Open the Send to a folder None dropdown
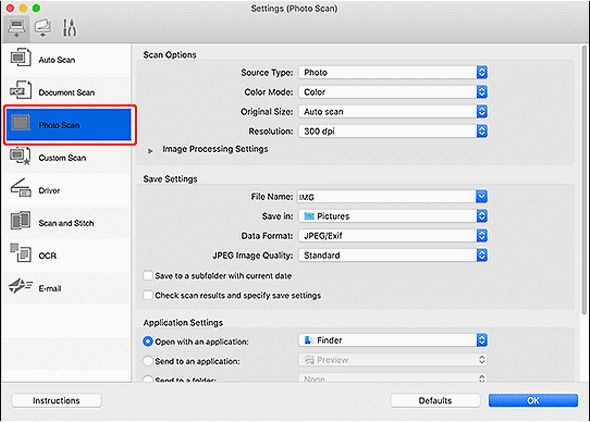 pos(393,378)
